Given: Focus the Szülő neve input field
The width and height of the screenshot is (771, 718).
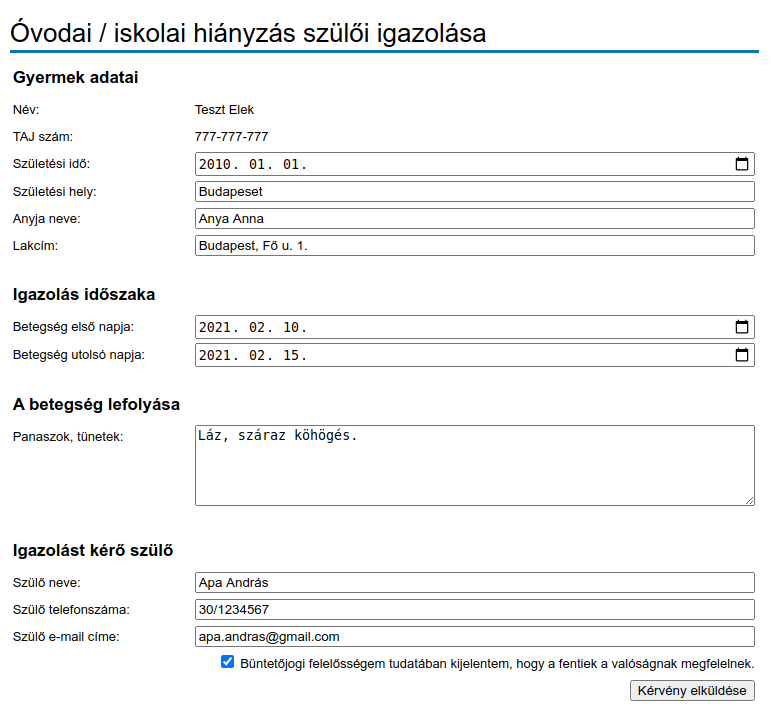Looking at the screenshot, I should point(474,582).
